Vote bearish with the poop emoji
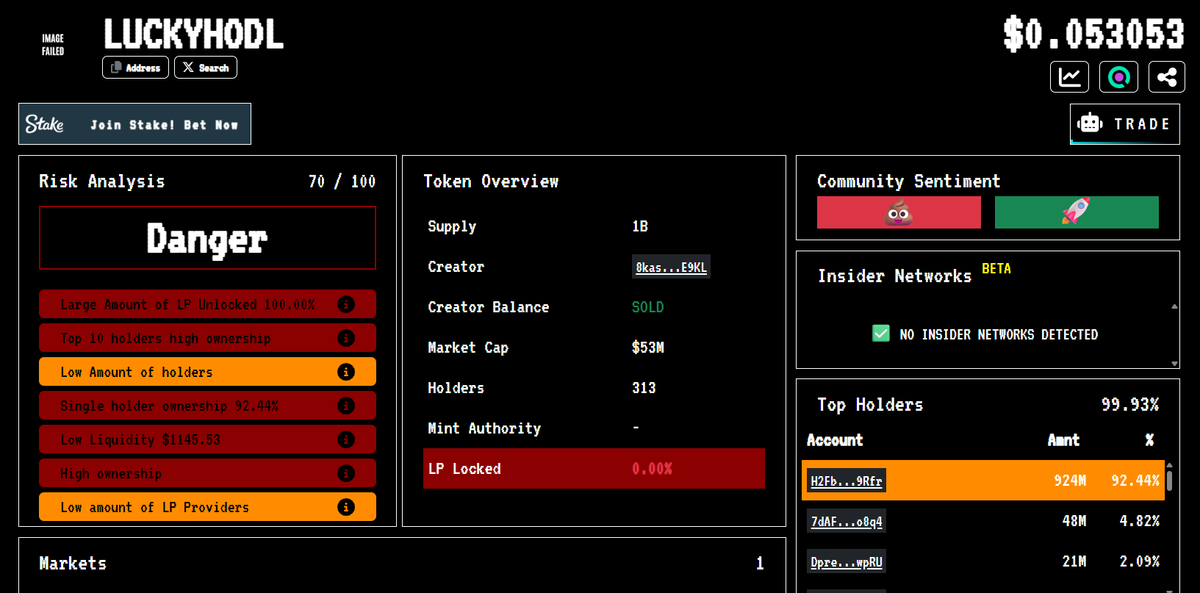This screenshot has width=1200, height=593. [899, 212]
